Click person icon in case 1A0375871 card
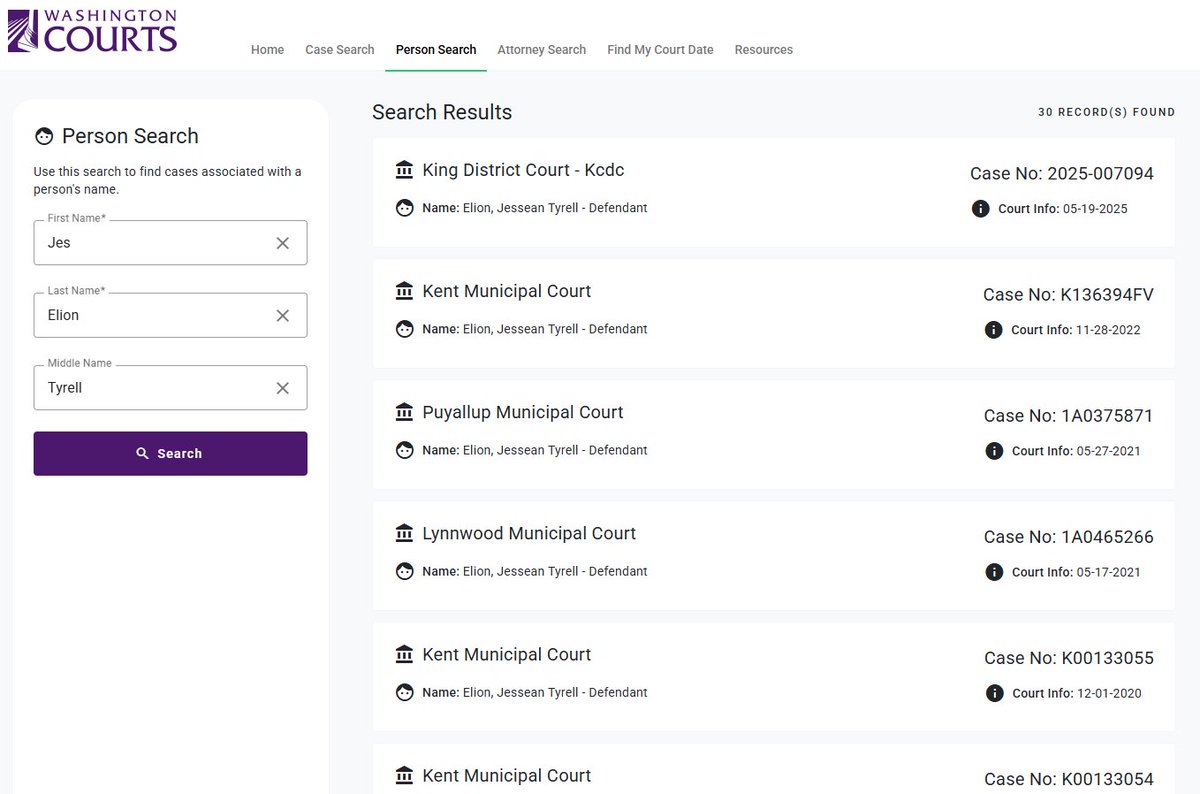Image resolution: width=1200 pixels, height=794 pixels. (x=404, y=450)
